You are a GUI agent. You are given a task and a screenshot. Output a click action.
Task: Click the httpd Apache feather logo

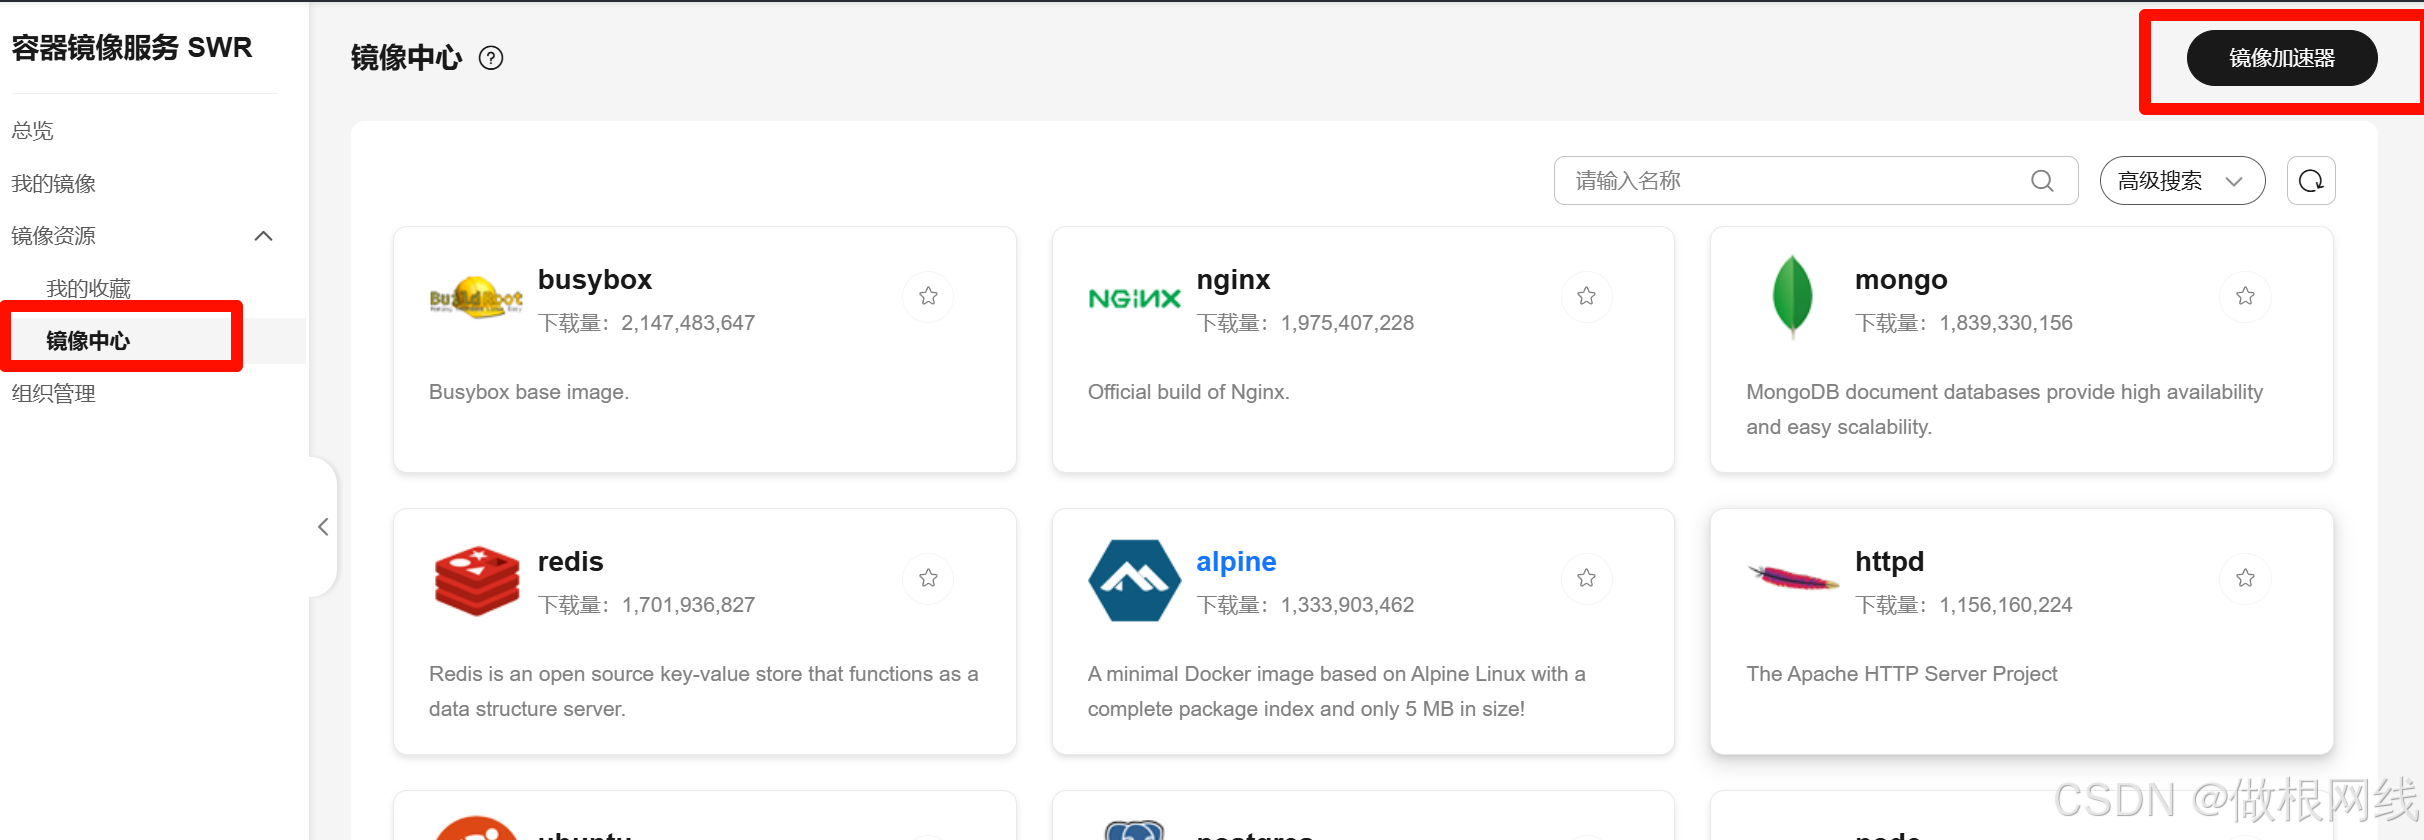coord(1793,577)
